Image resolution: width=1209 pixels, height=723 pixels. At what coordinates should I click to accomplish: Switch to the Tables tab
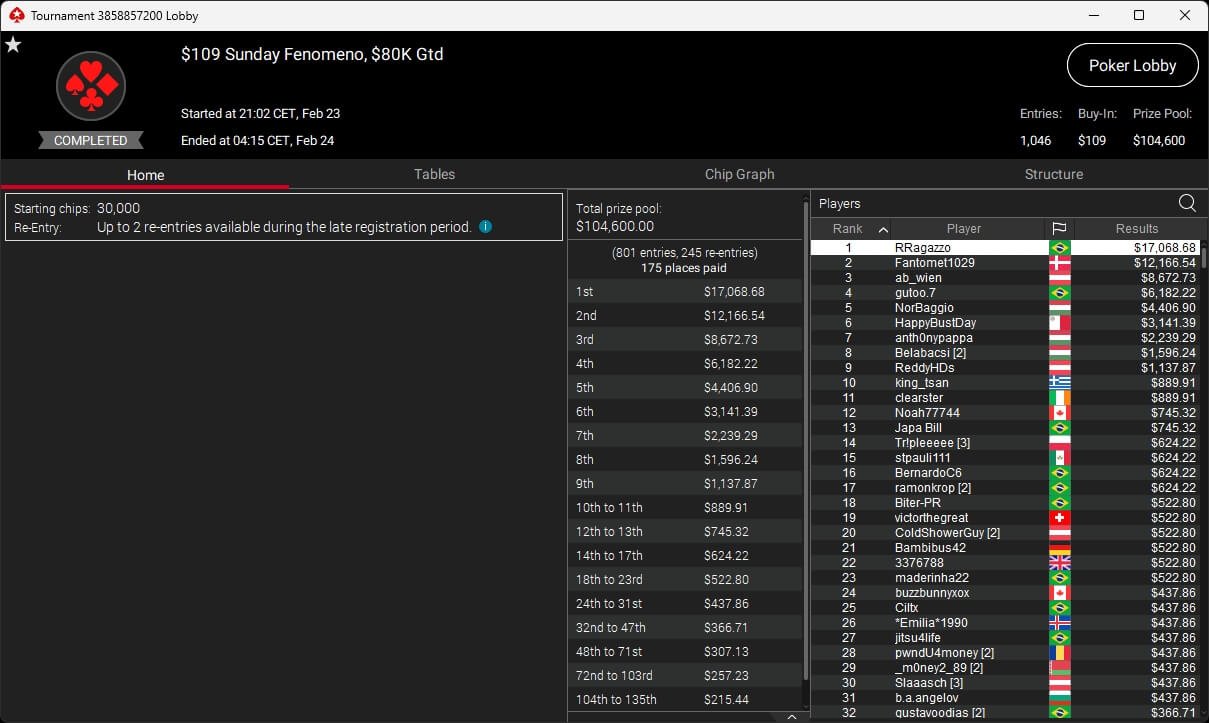[434, 174]
